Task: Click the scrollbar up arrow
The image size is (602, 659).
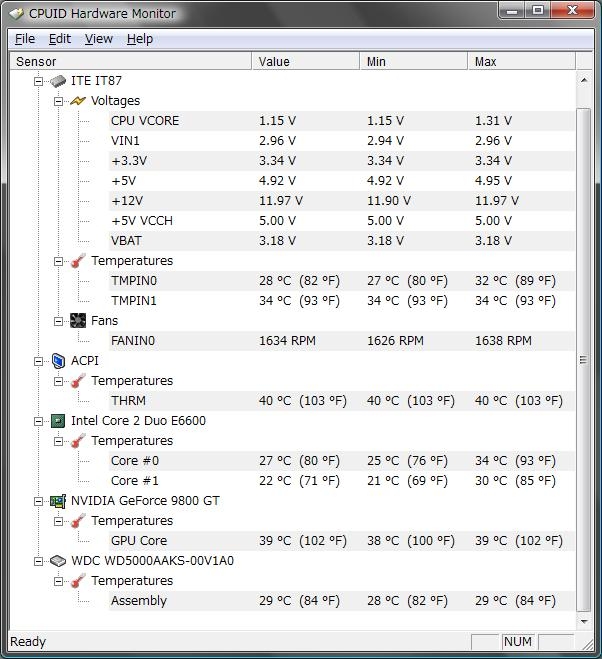Action: point(584,80)
